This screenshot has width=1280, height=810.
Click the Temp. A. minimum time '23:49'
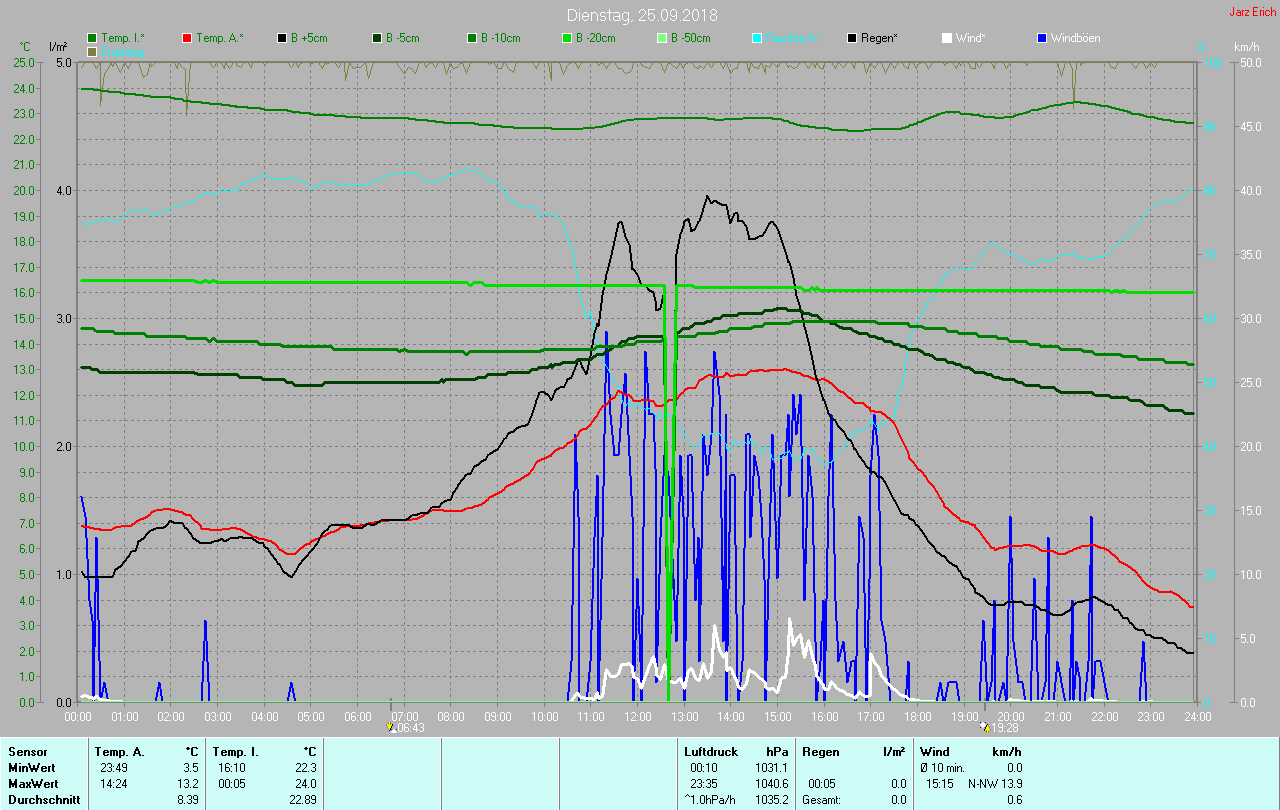coord(113,767)
